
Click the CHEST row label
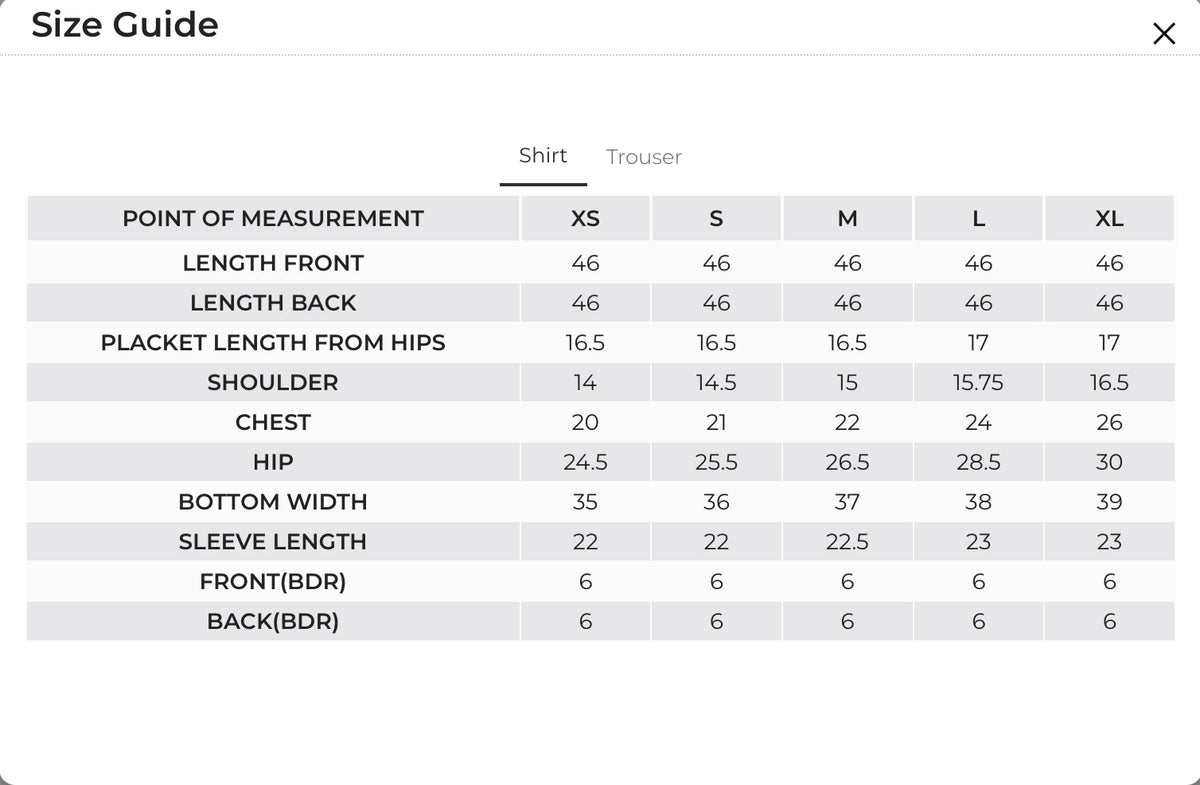(273, 423)
